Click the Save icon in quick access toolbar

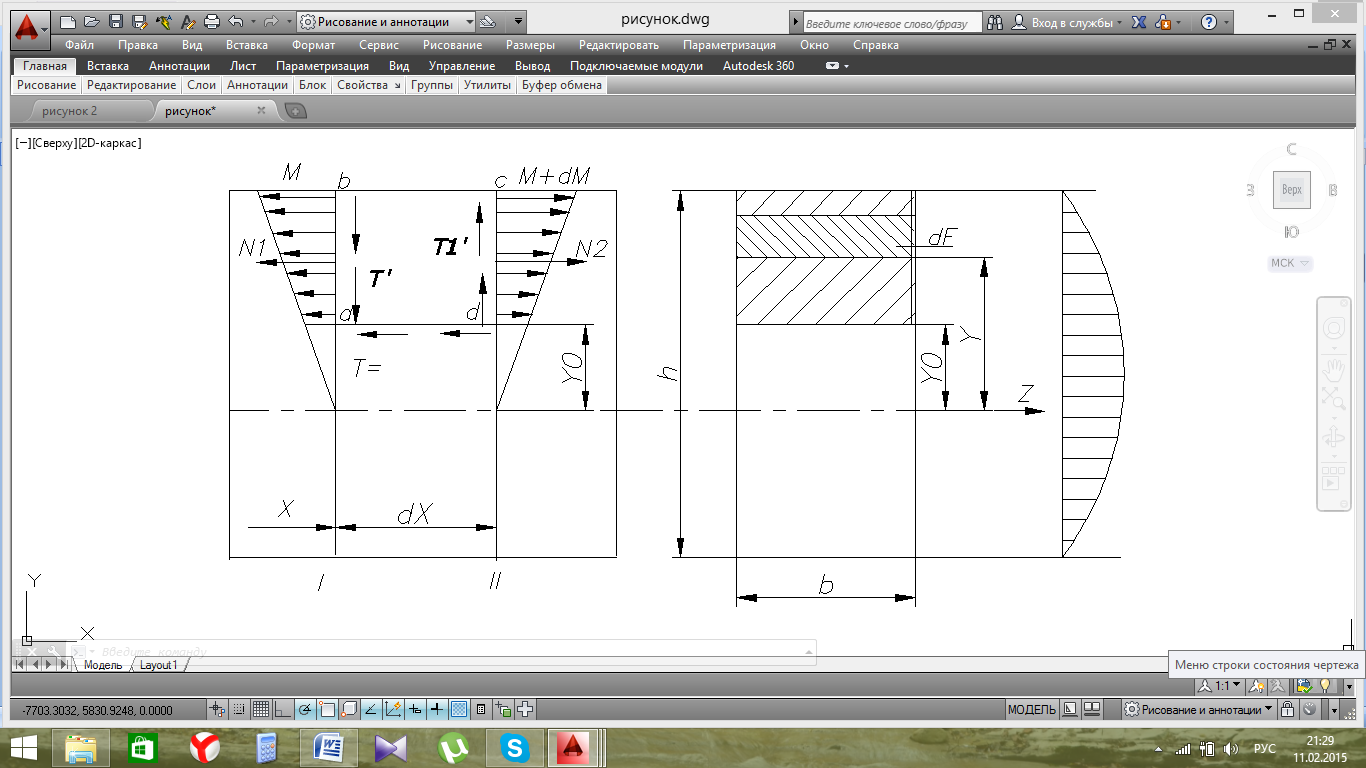pos(116,22)
